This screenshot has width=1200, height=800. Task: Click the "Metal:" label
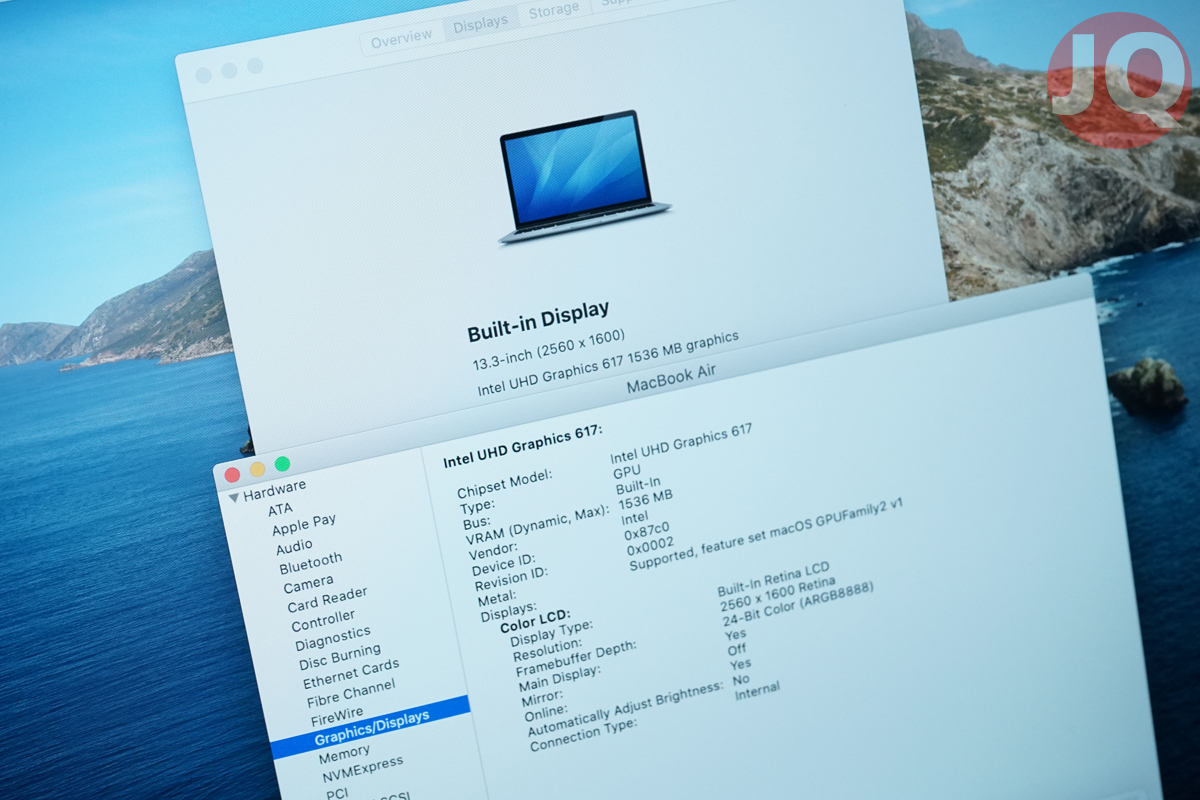496,599
